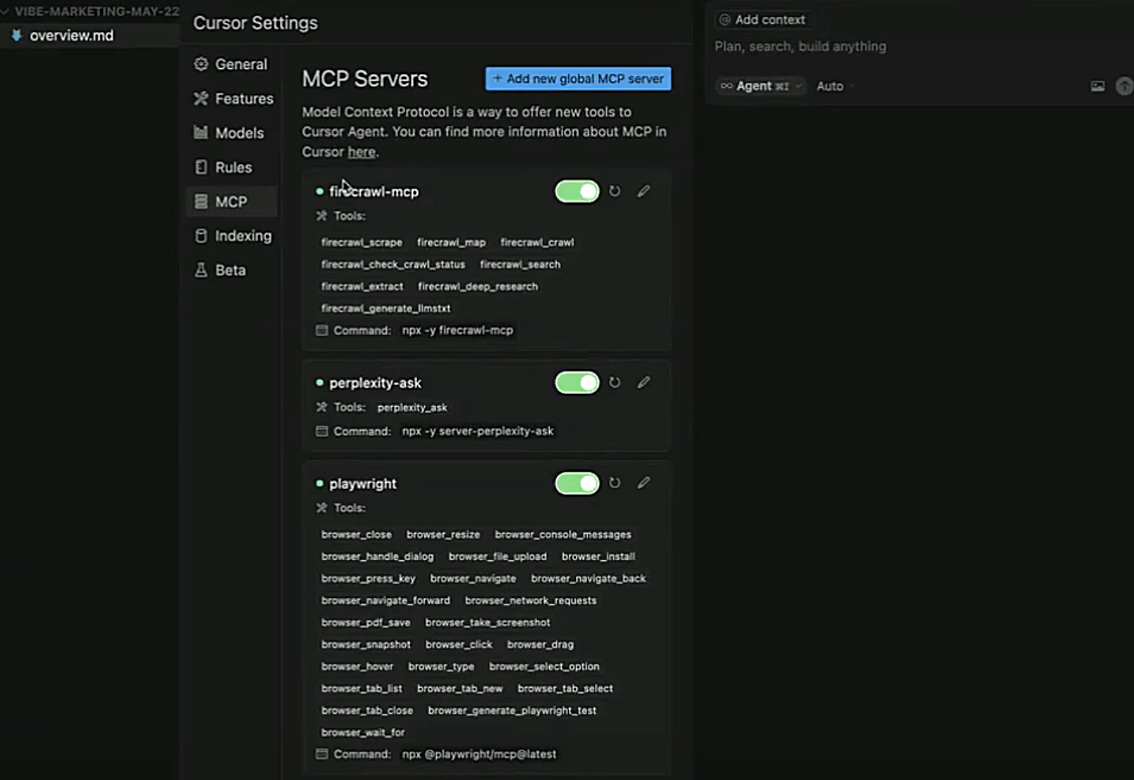Click the browser_file_upload tool tag
The height and width of the screenshot is (780, 1134).
coord(498,557)
